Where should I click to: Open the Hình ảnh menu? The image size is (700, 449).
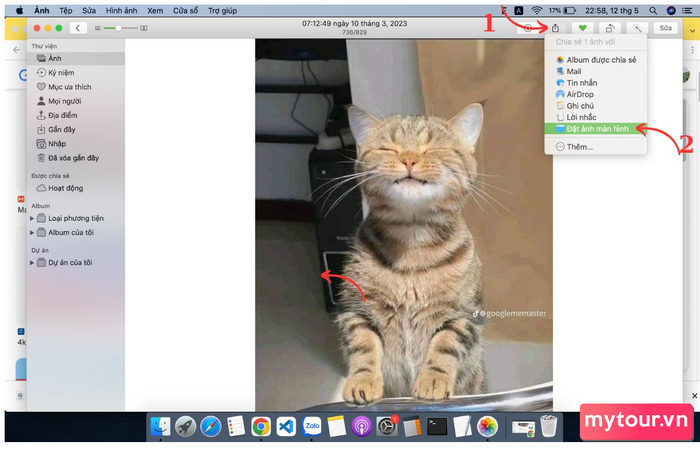[x=121, y=11]
